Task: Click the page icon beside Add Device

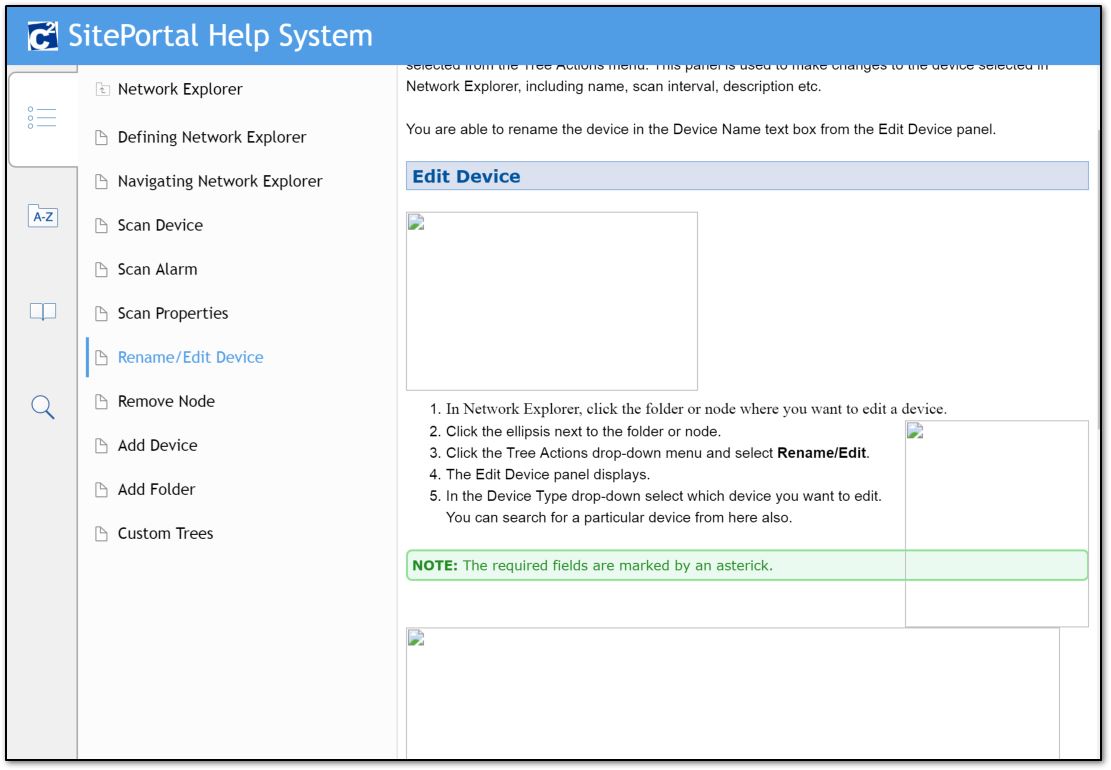Action: point(102,446)
